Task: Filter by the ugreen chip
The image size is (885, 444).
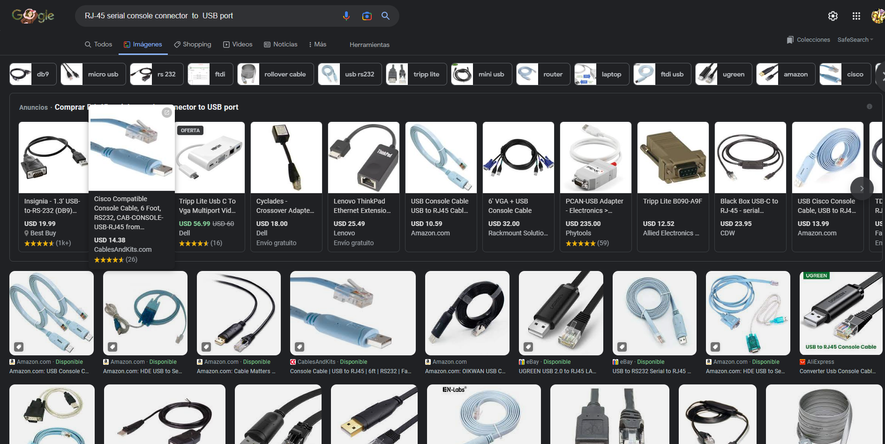Action: tap(723, 74)
